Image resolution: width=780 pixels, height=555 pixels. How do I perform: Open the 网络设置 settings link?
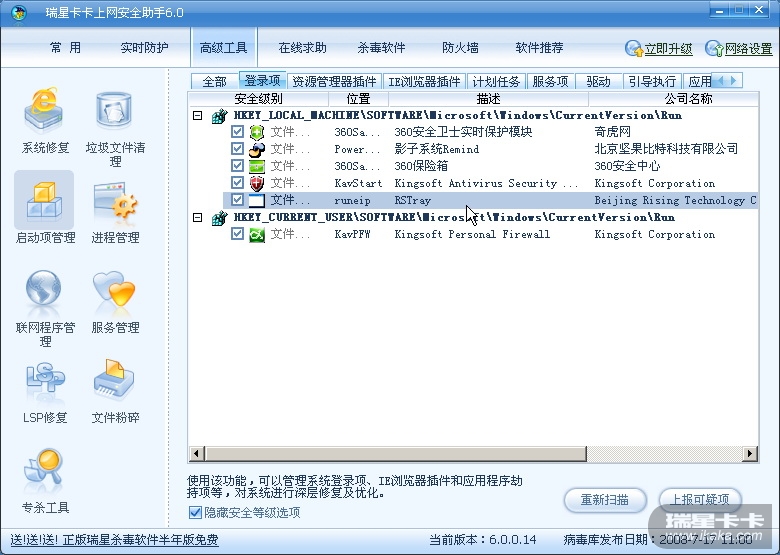[749, 49]
